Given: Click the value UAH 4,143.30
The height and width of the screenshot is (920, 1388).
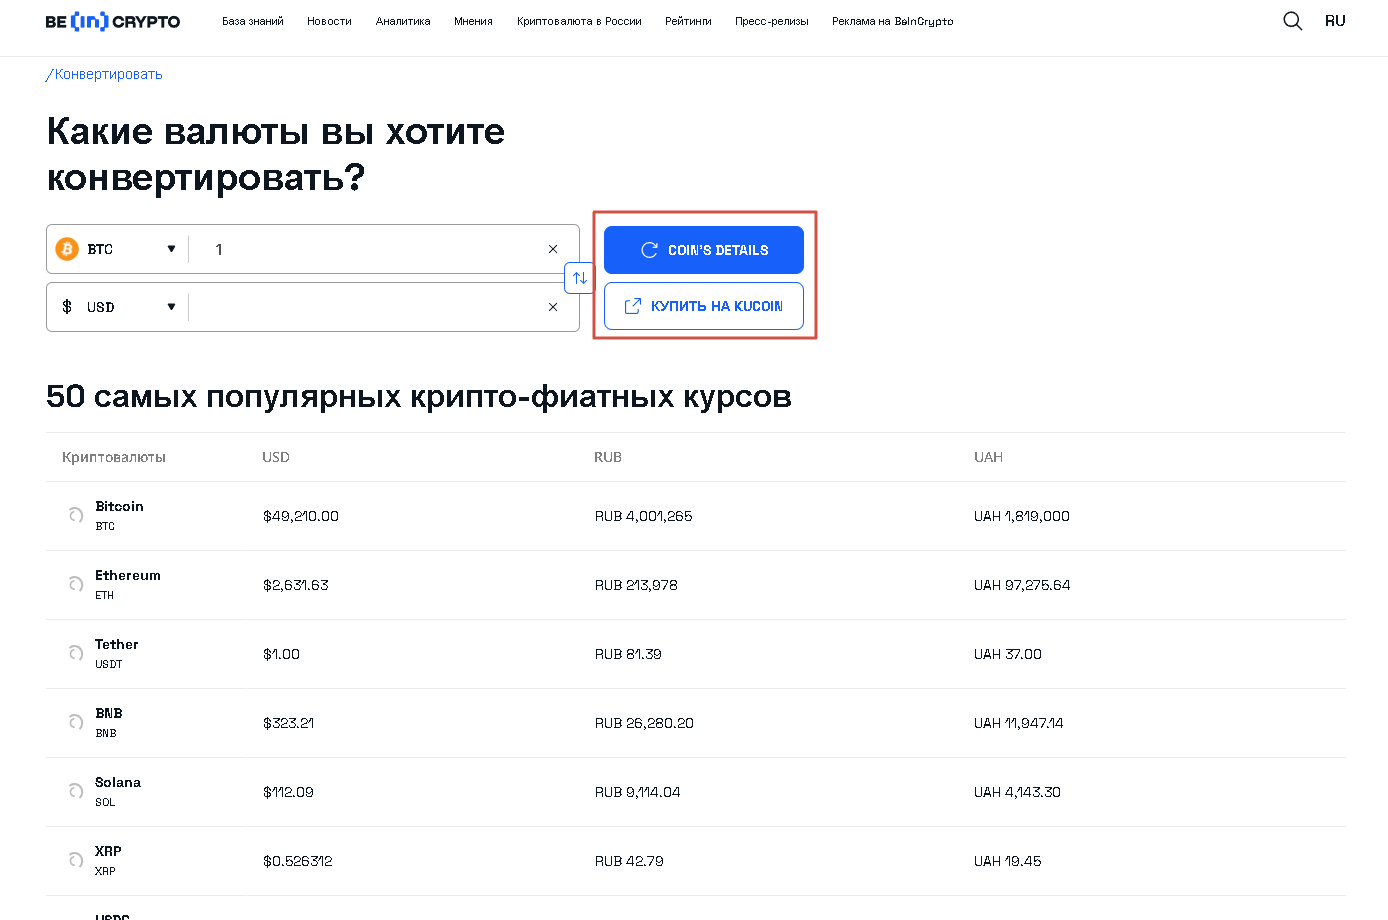Looking at the screenshot, I should [1018, 792].
